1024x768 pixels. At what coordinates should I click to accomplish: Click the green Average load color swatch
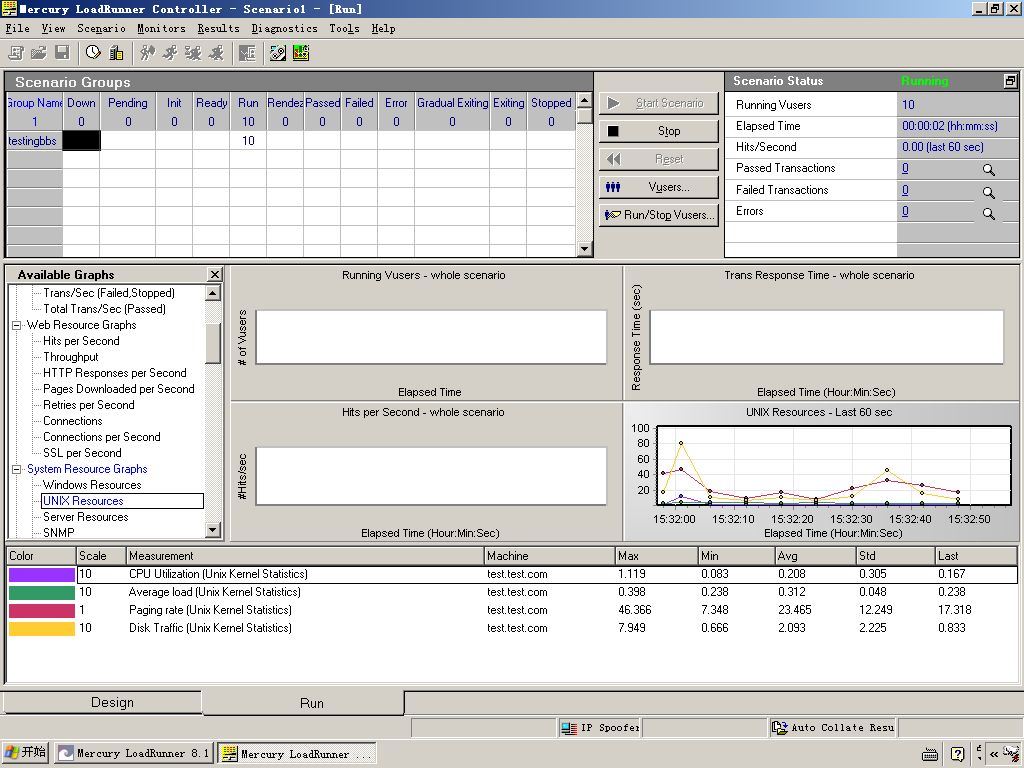41,592
